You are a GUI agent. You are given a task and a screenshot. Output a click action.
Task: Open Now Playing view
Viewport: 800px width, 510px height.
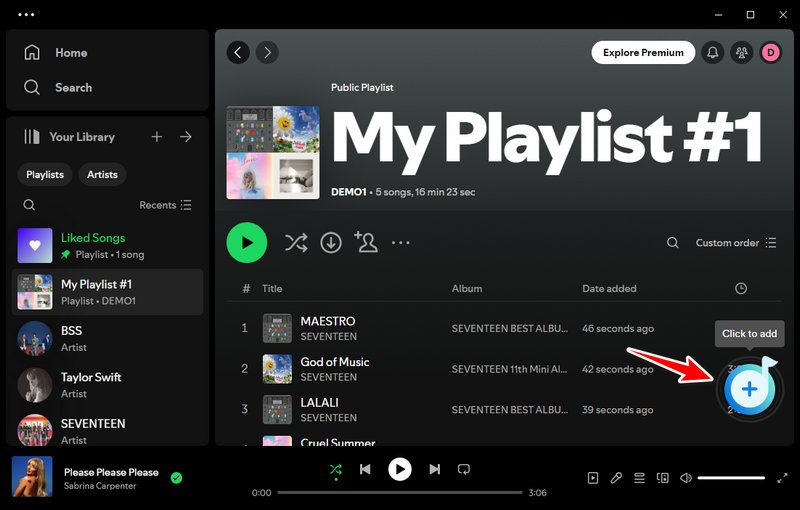tap(592, 478)
